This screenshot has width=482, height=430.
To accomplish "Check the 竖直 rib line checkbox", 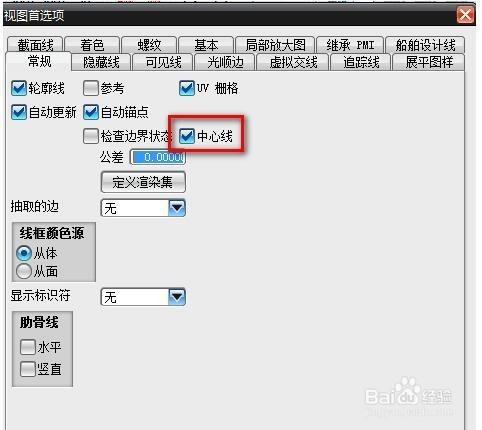I will tap(28, 369).
